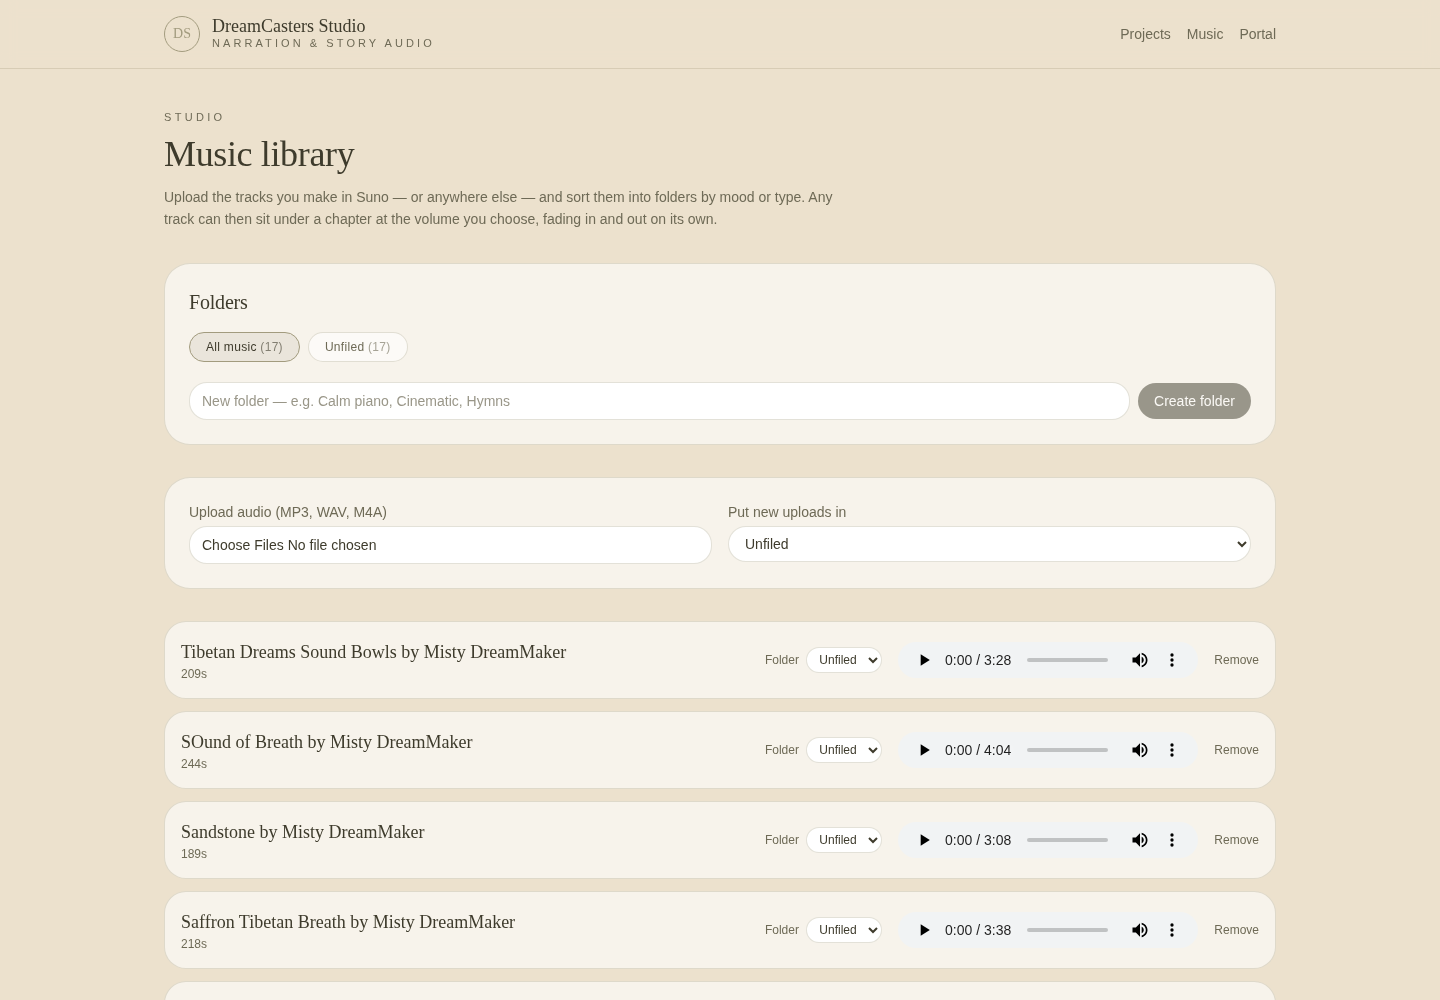The image size is (1440, 1000).
Task: Mute Tibetan Dreams Sound Bowls audio
Action: 1140,660
